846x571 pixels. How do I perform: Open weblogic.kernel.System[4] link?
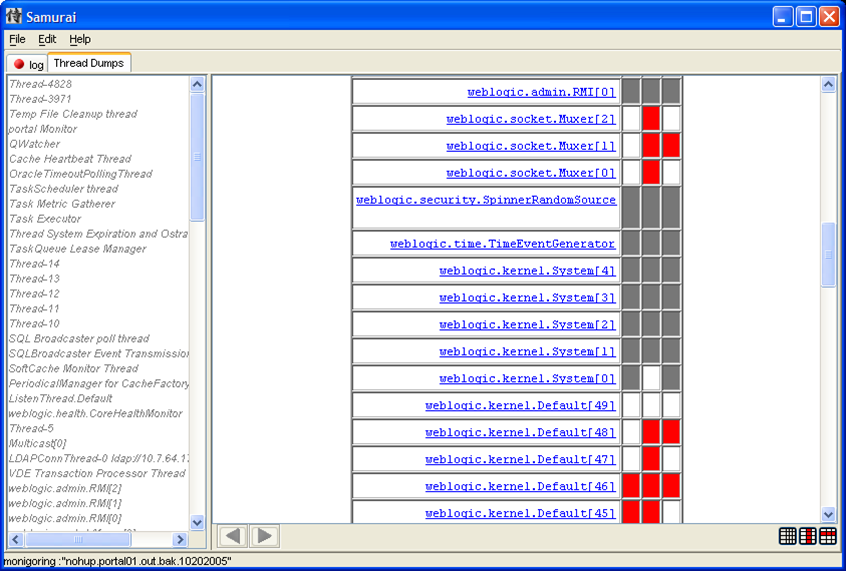pyautogui.click(x=527, y=271)
